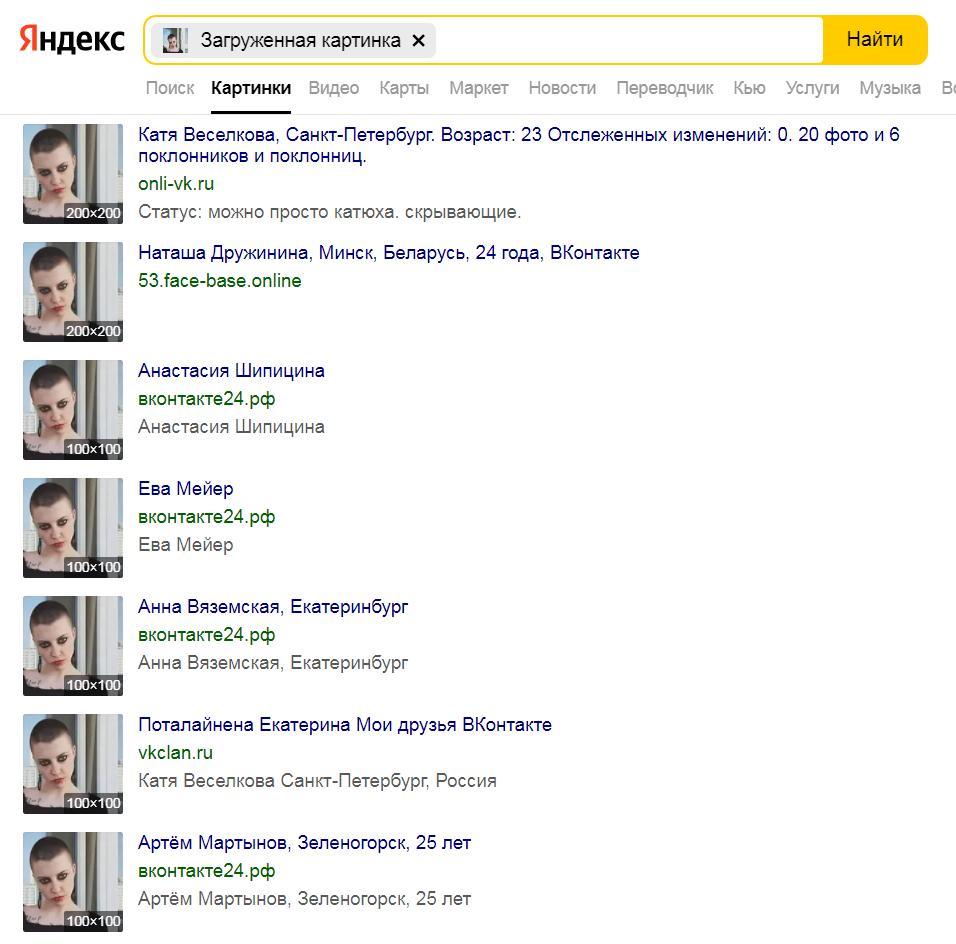Click вконтакте24.рф under Анна Вяземская
This screenshot has width=956, height=944.
tap(206, 635)
